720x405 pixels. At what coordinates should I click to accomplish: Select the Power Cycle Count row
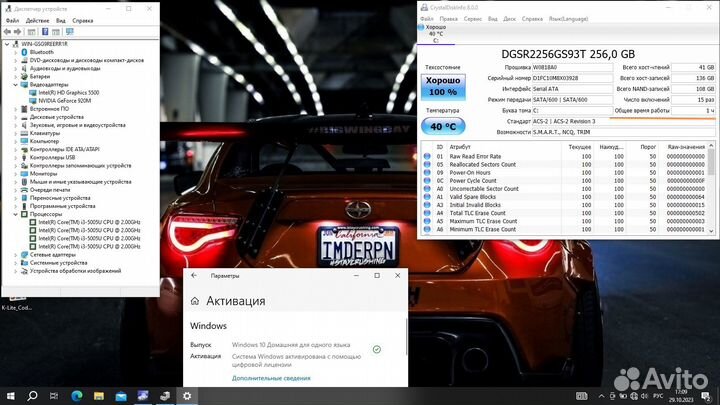tap(564, 181)
